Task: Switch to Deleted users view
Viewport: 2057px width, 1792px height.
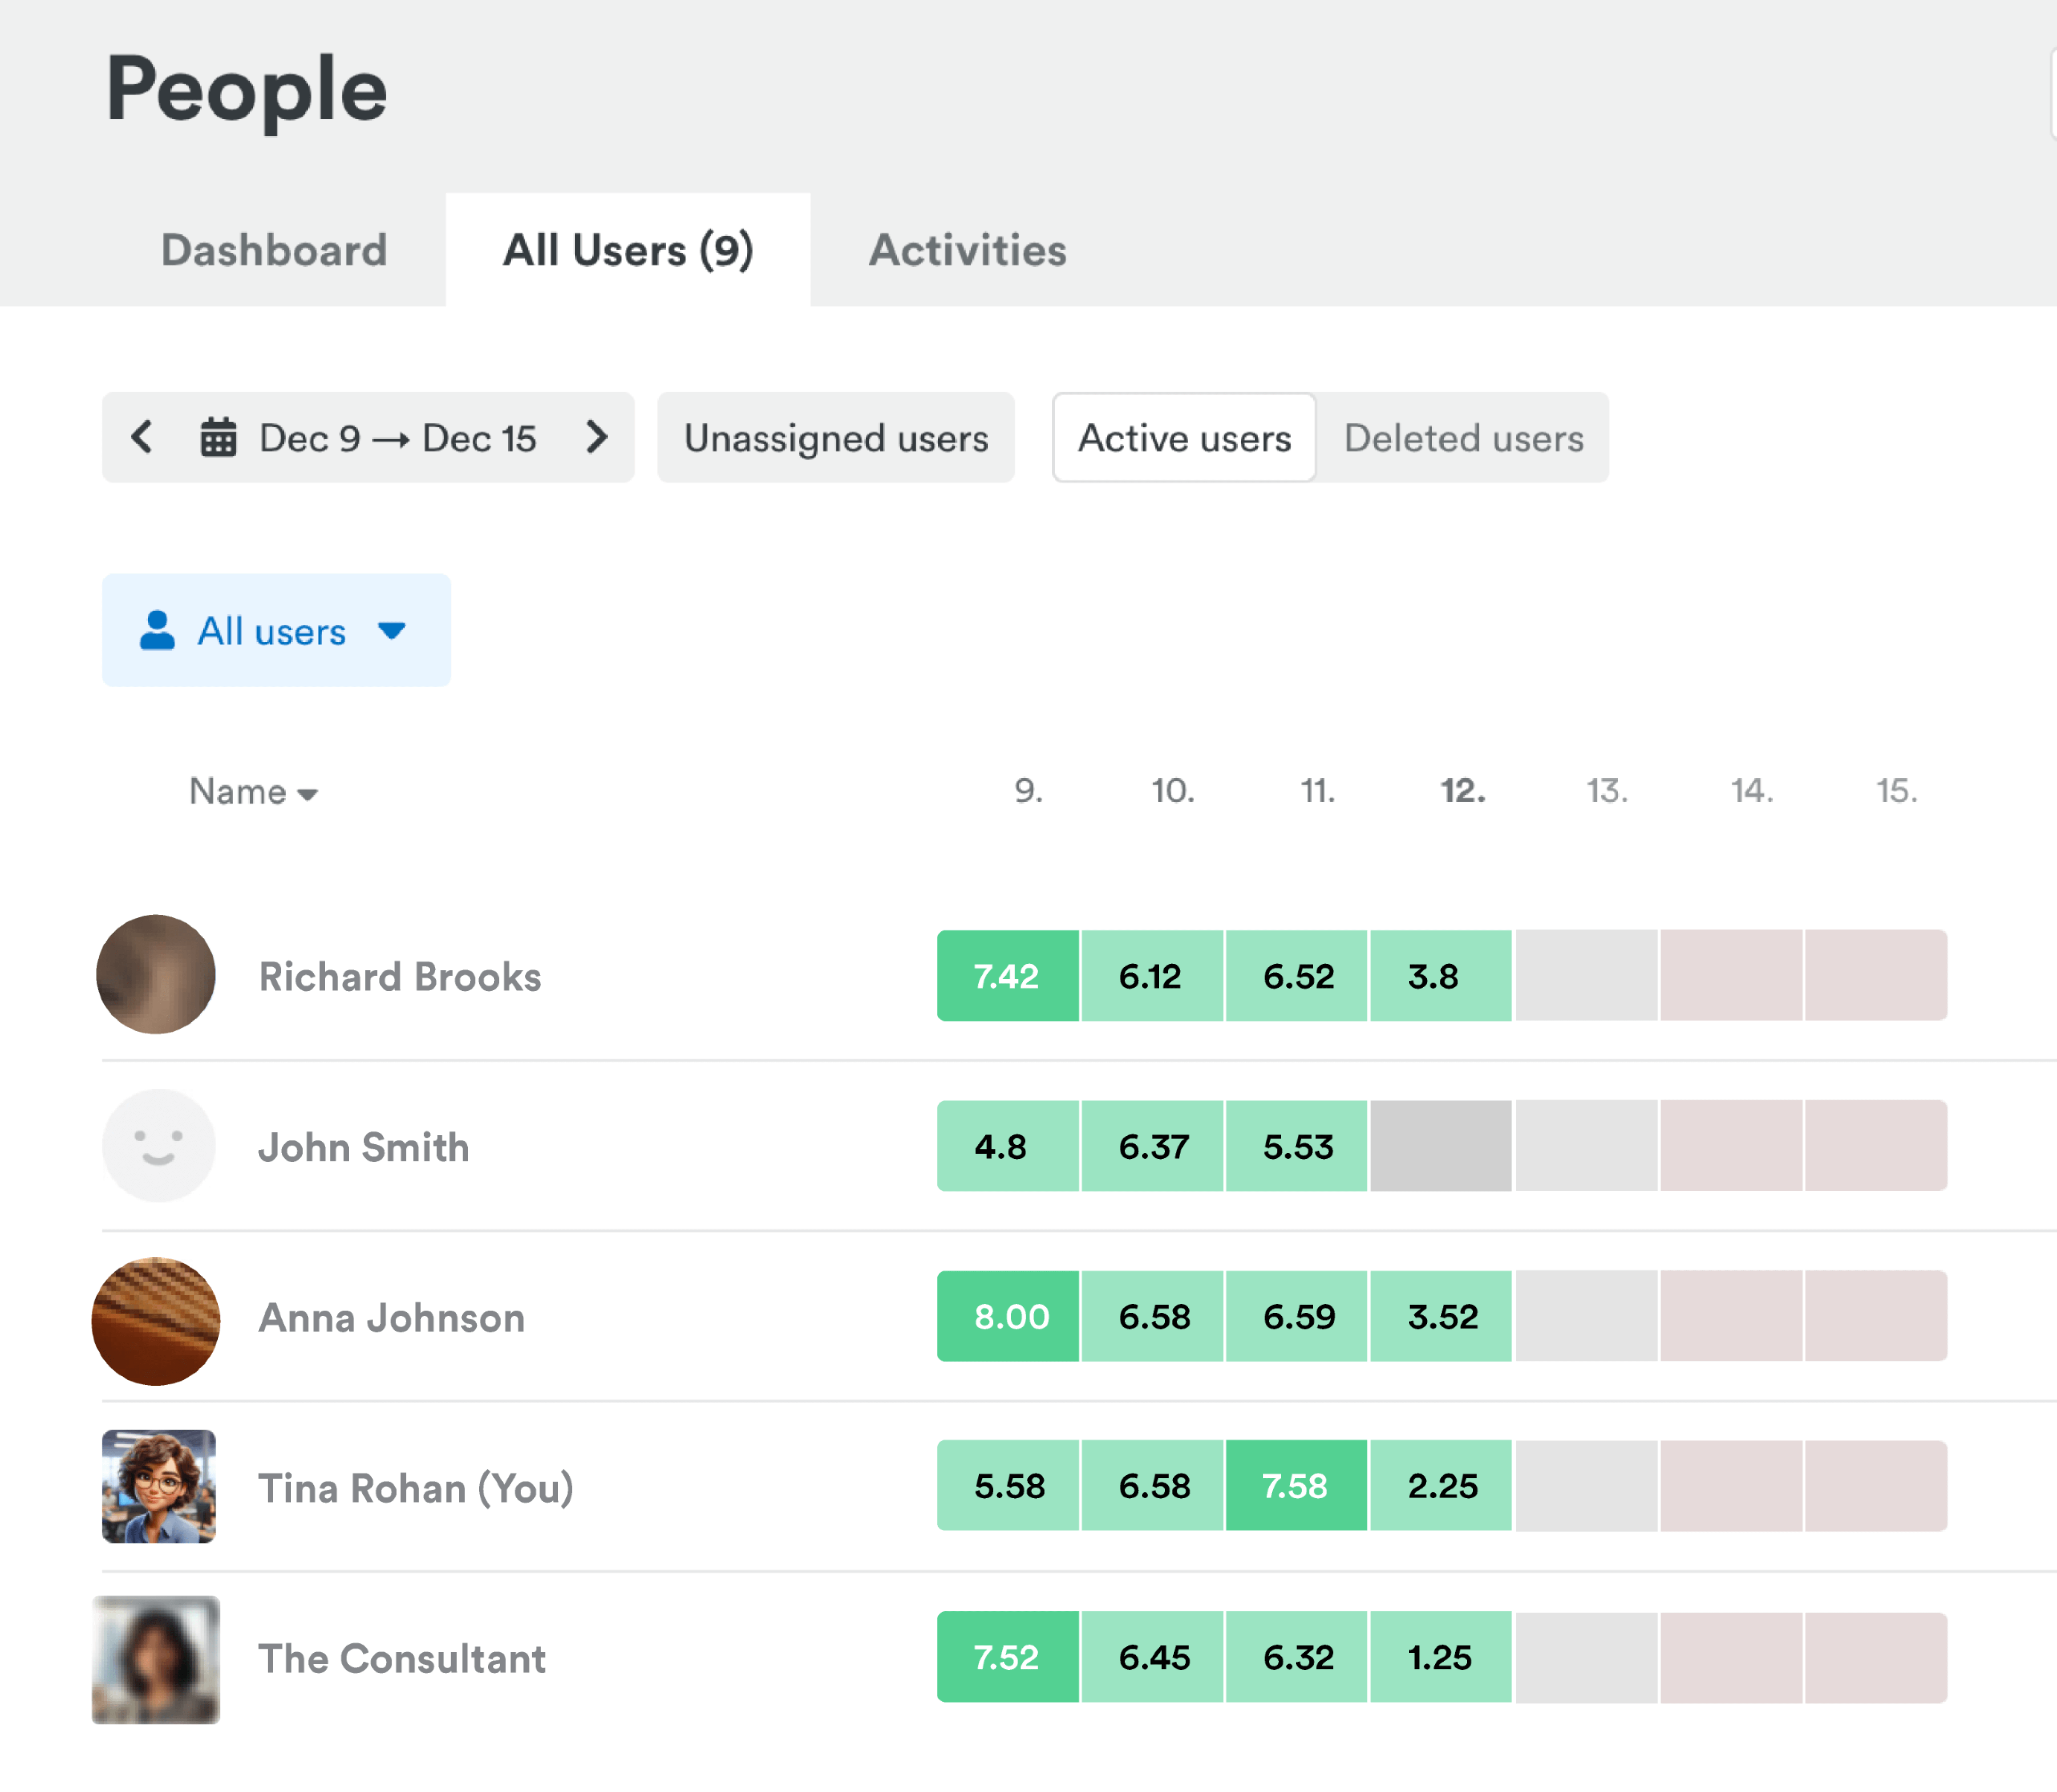Action: pyautogui.click(x=1462, y=438)
